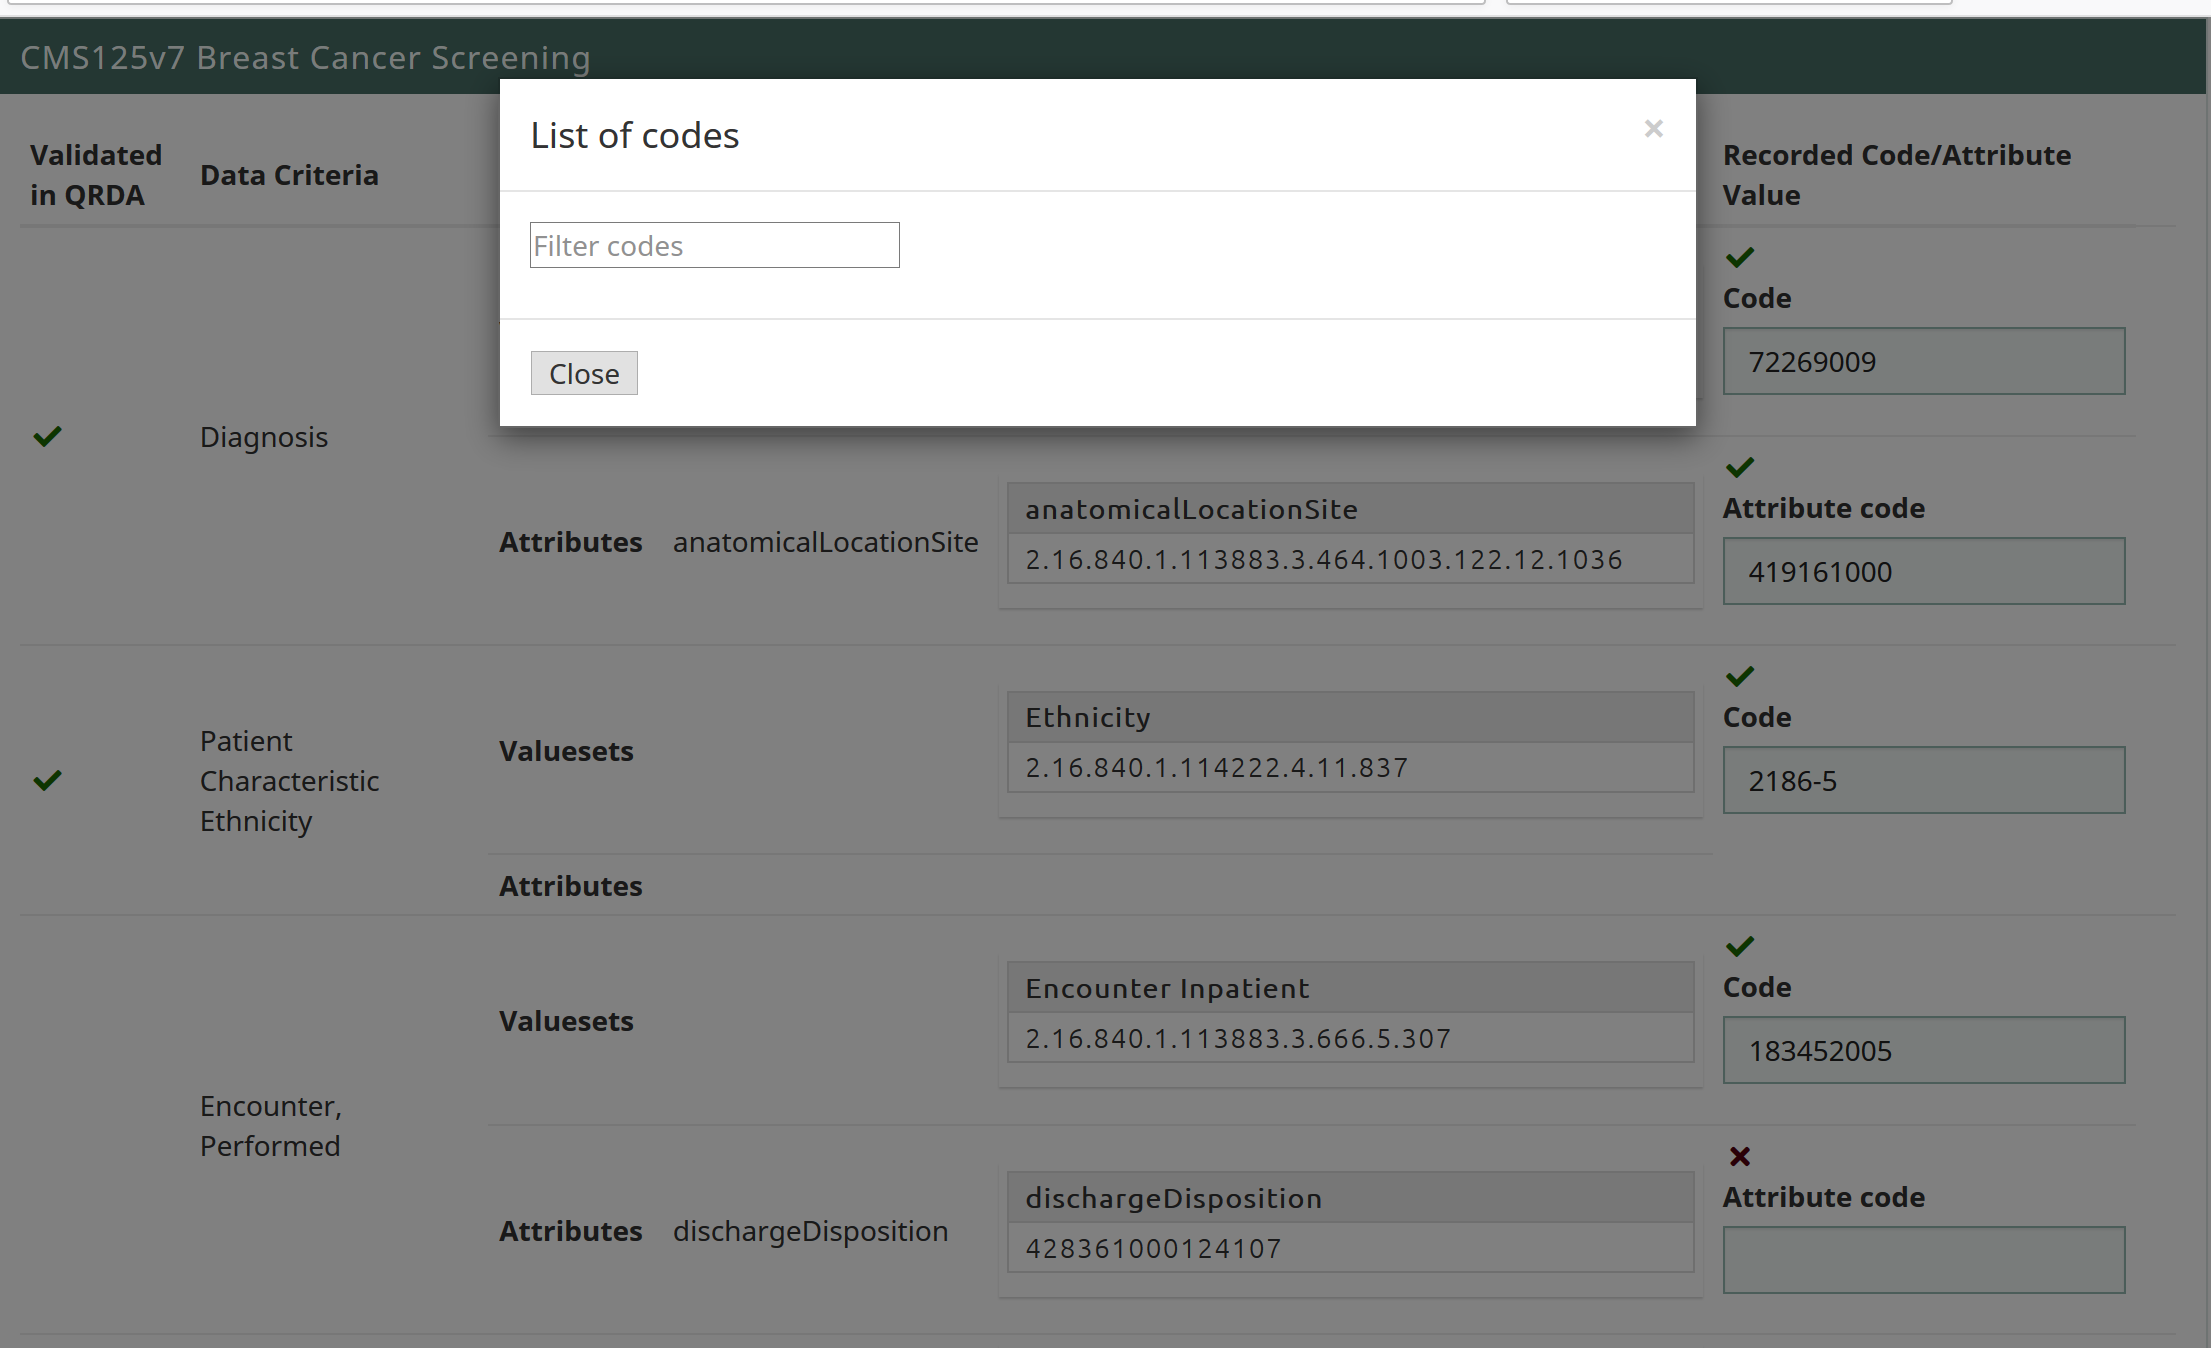
Task: Click the Filter codes input field
Action: (714, 245)
